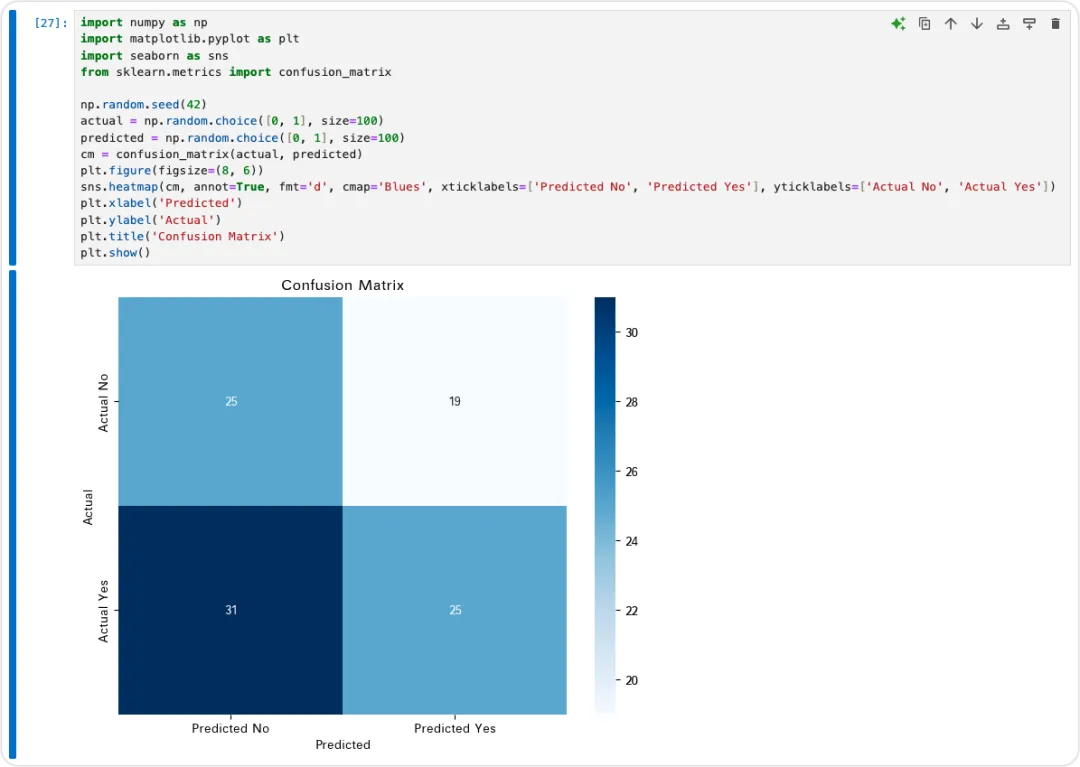Click the colorbar tick label 26
The width and height of the screenshot is (1080, 767).
click(632, 472)
